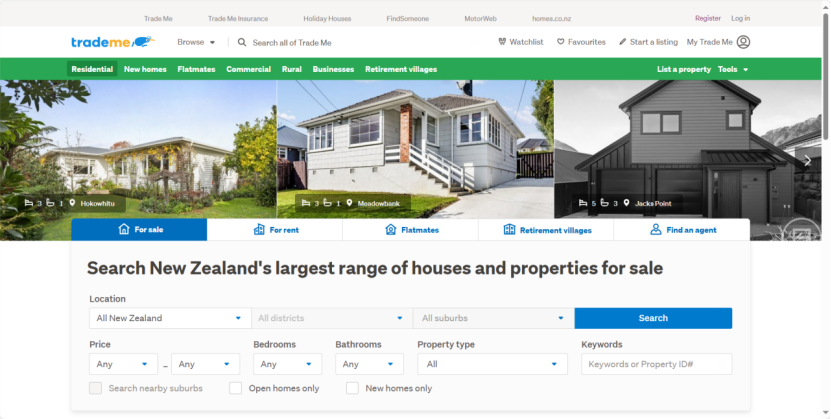The image size is (831, 419).
Task: Open the Register link
Action: point(708,18)
